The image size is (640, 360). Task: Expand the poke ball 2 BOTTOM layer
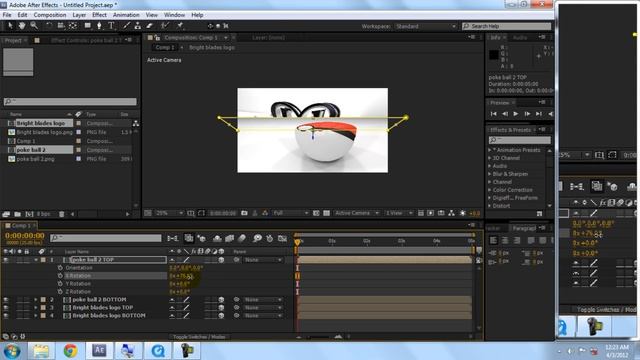click(36, 300)
